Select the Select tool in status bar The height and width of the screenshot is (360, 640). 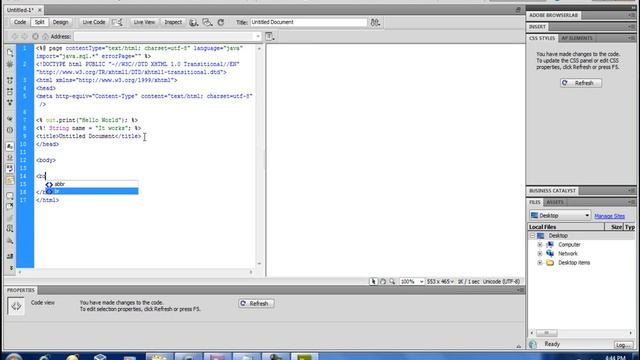point(373,282)
